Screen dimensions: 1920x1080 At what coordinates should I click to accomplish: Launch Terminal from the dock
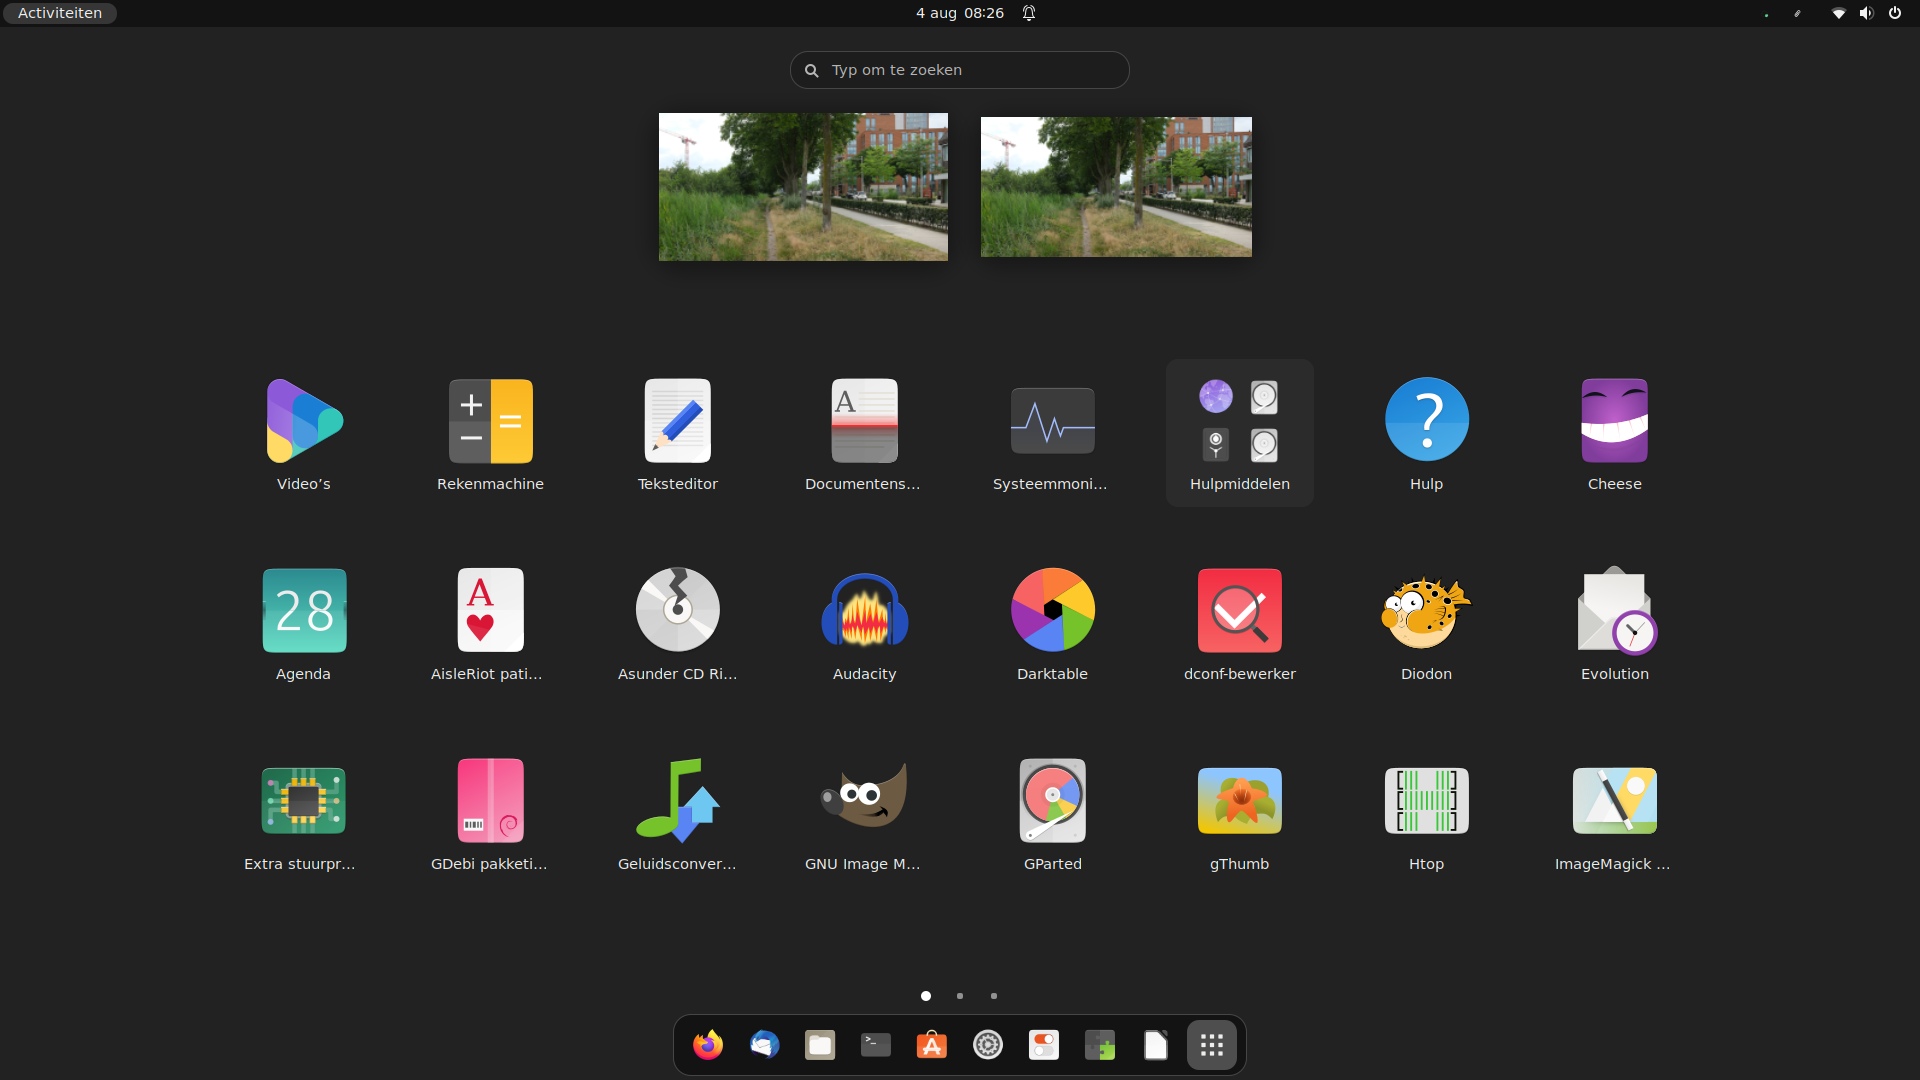(876, 1045)
